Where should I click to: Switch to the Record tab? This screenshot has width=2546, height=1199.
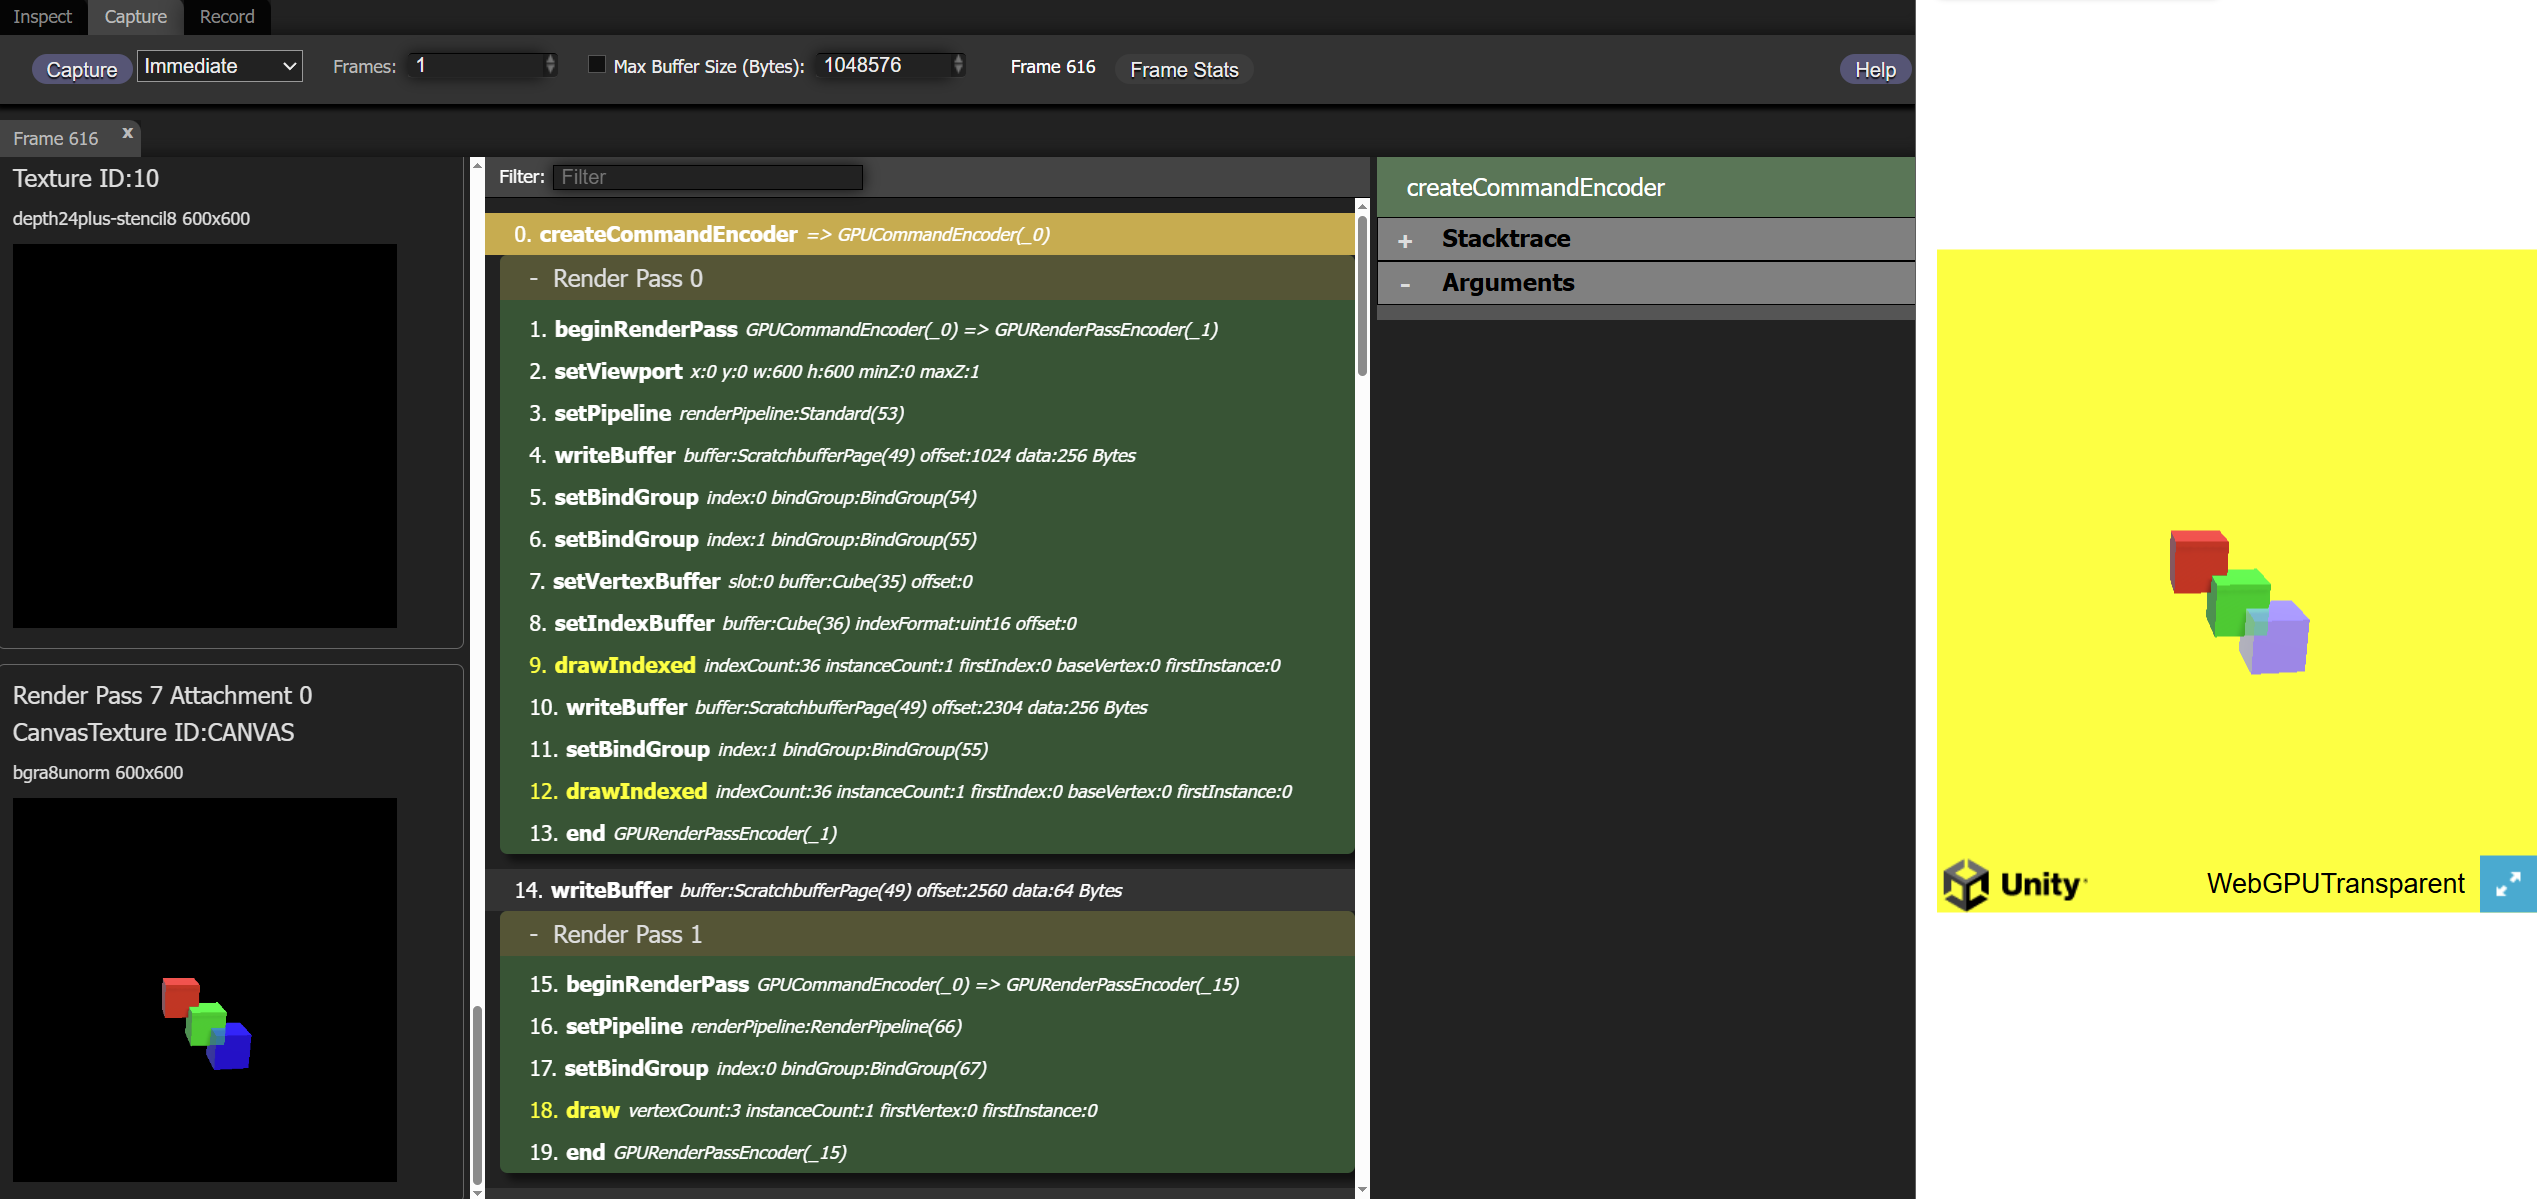click(227, 17)
